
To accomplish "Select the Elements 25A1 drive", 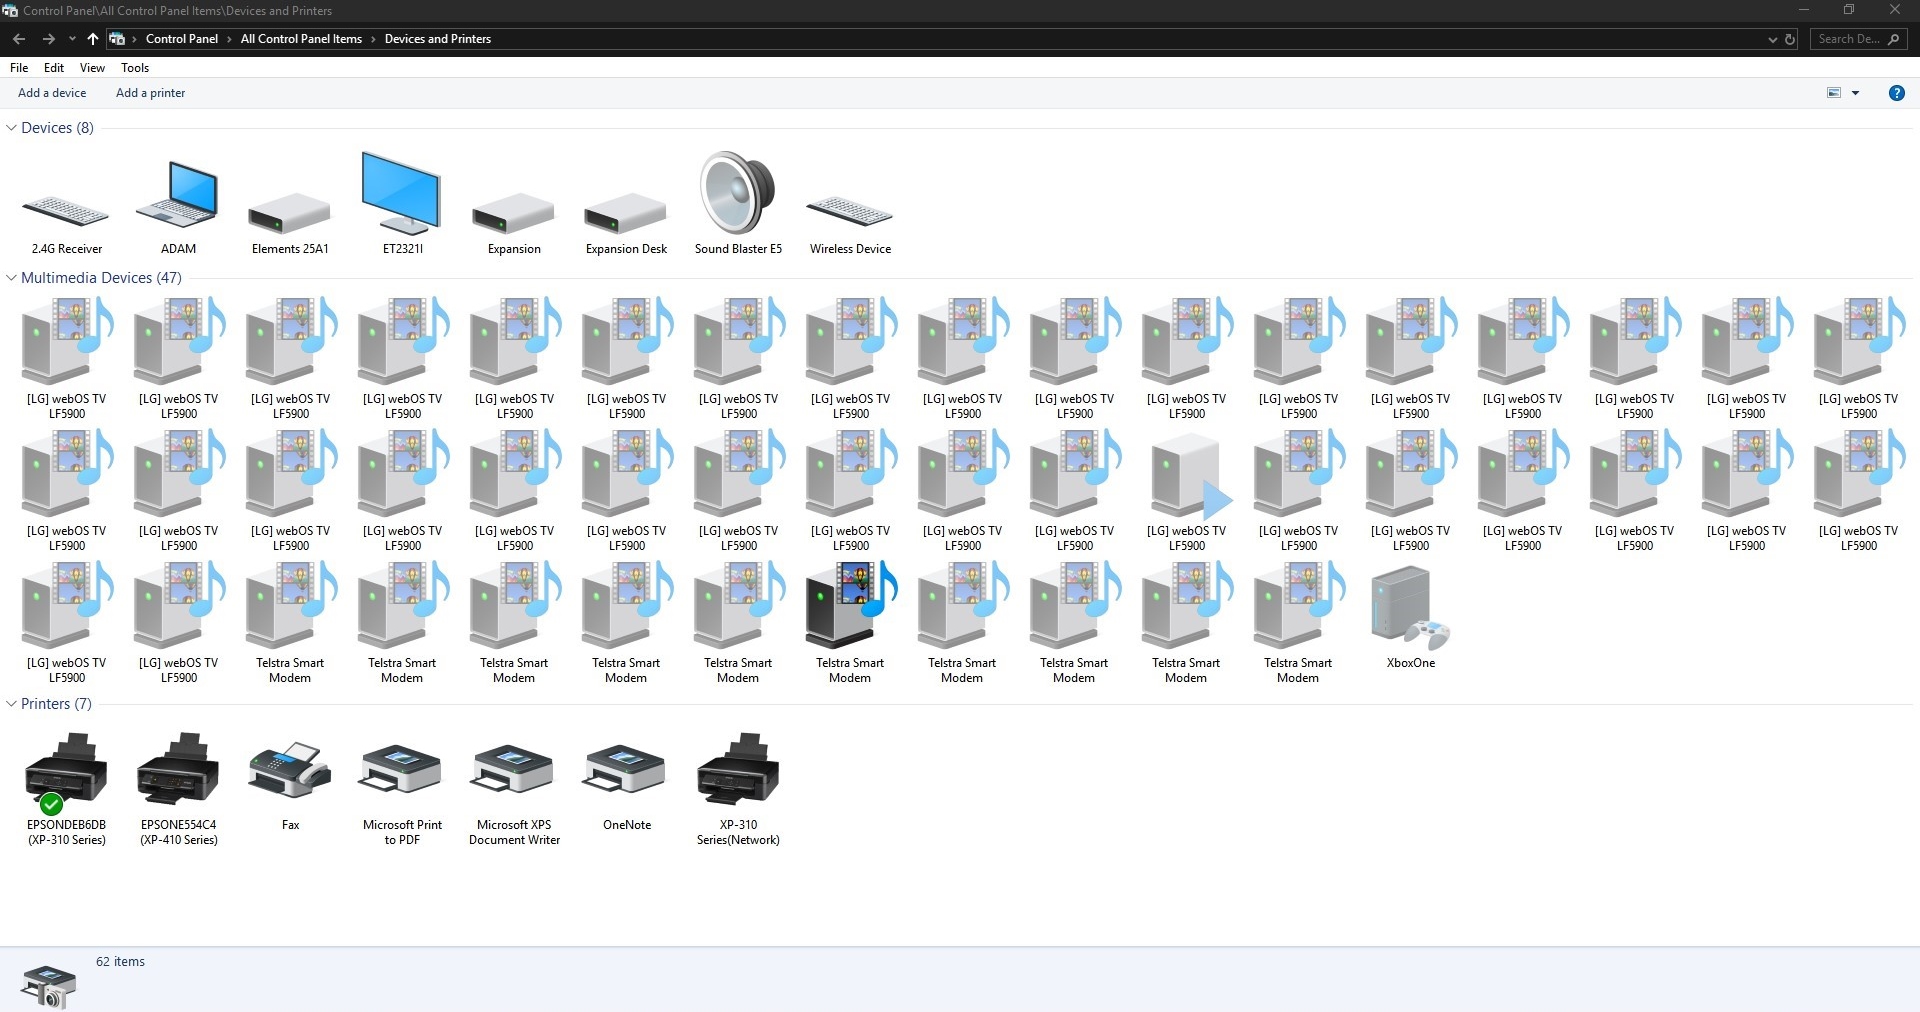I will point(290,215).
